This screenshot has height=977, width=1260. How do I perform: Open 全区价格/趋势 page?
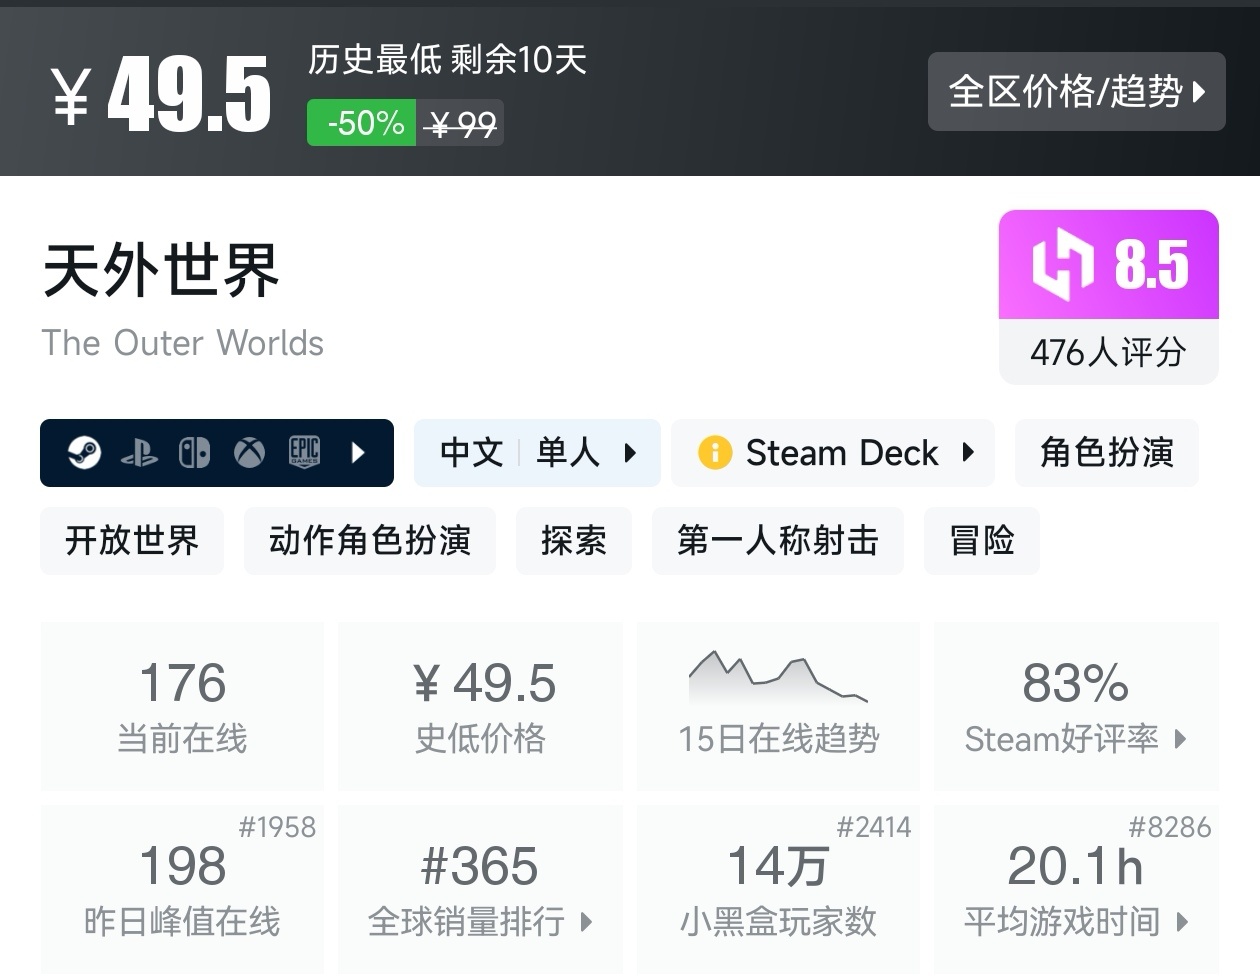point(1076,91)
